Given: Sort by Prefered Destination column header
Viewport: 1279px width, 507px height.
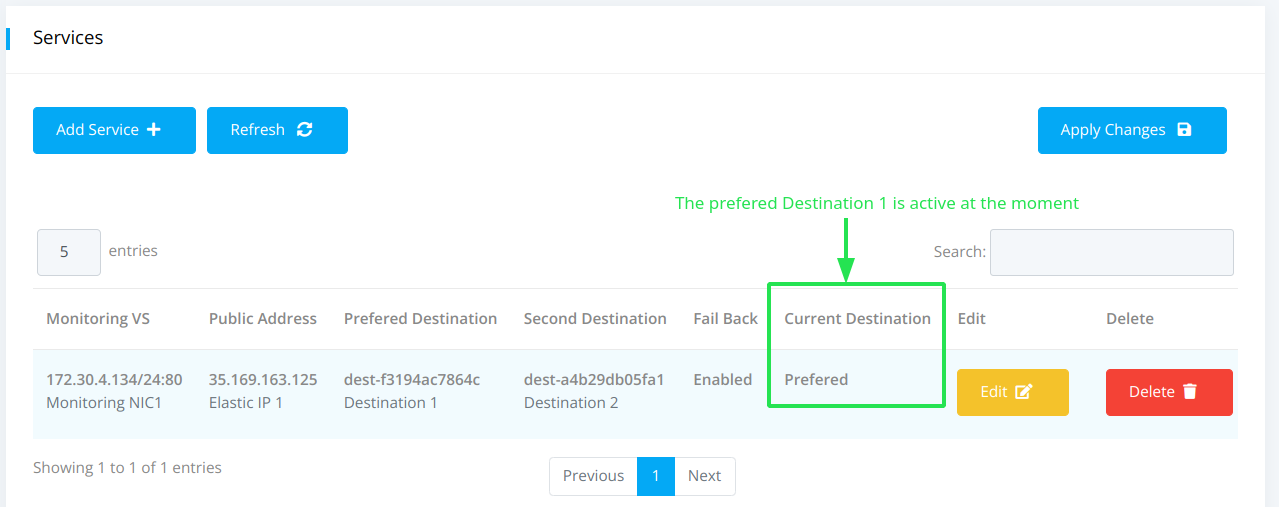Looking at the screenshot, I should point(420,319).
